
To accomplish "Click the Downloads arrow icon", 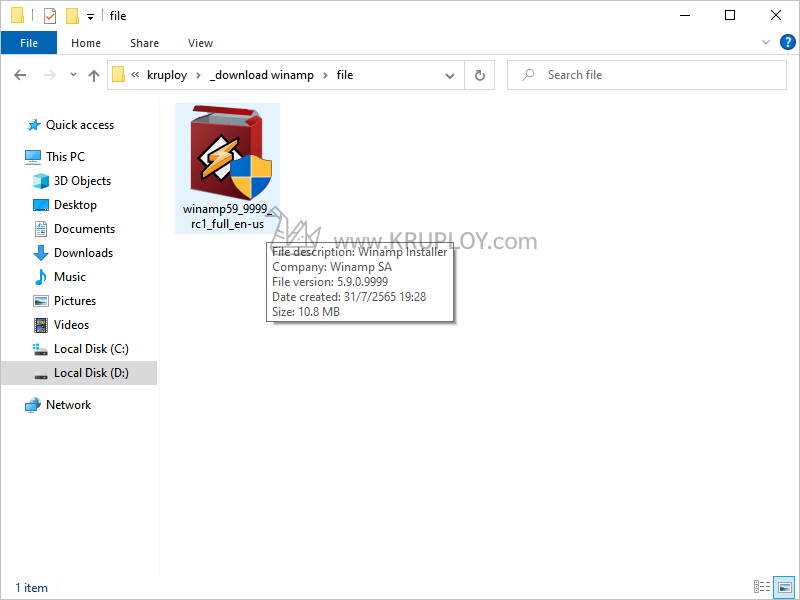I will pos(41,253).
